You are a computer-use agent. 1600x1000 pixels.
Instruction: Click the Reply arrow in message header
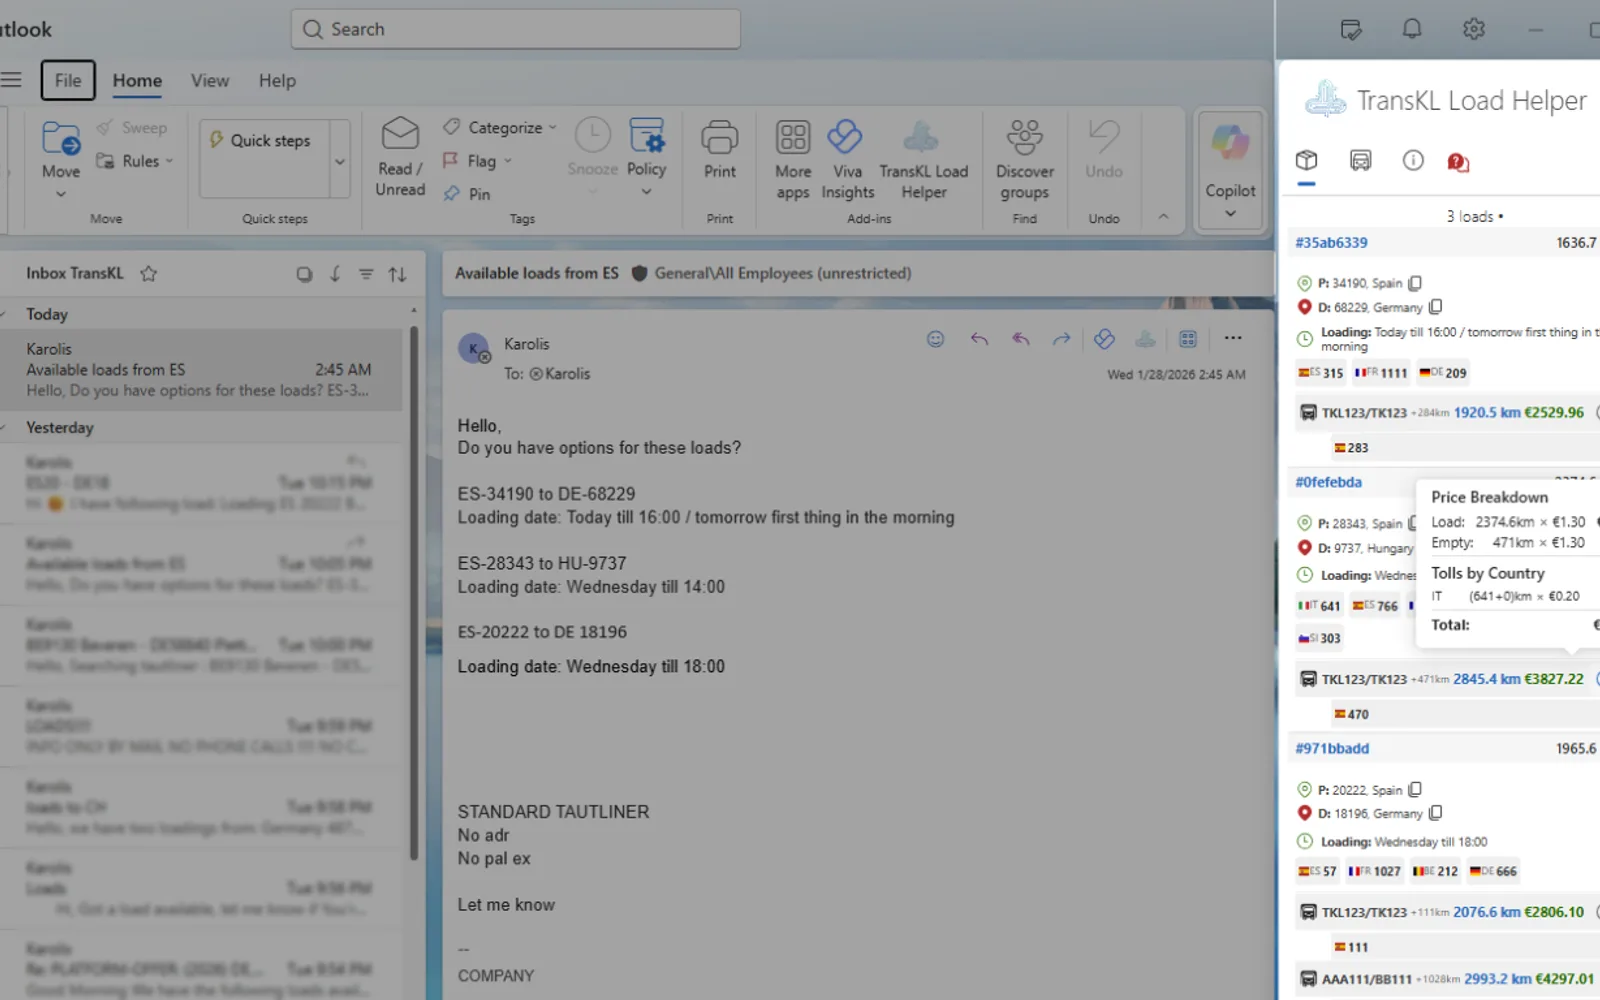click(979, 339)
